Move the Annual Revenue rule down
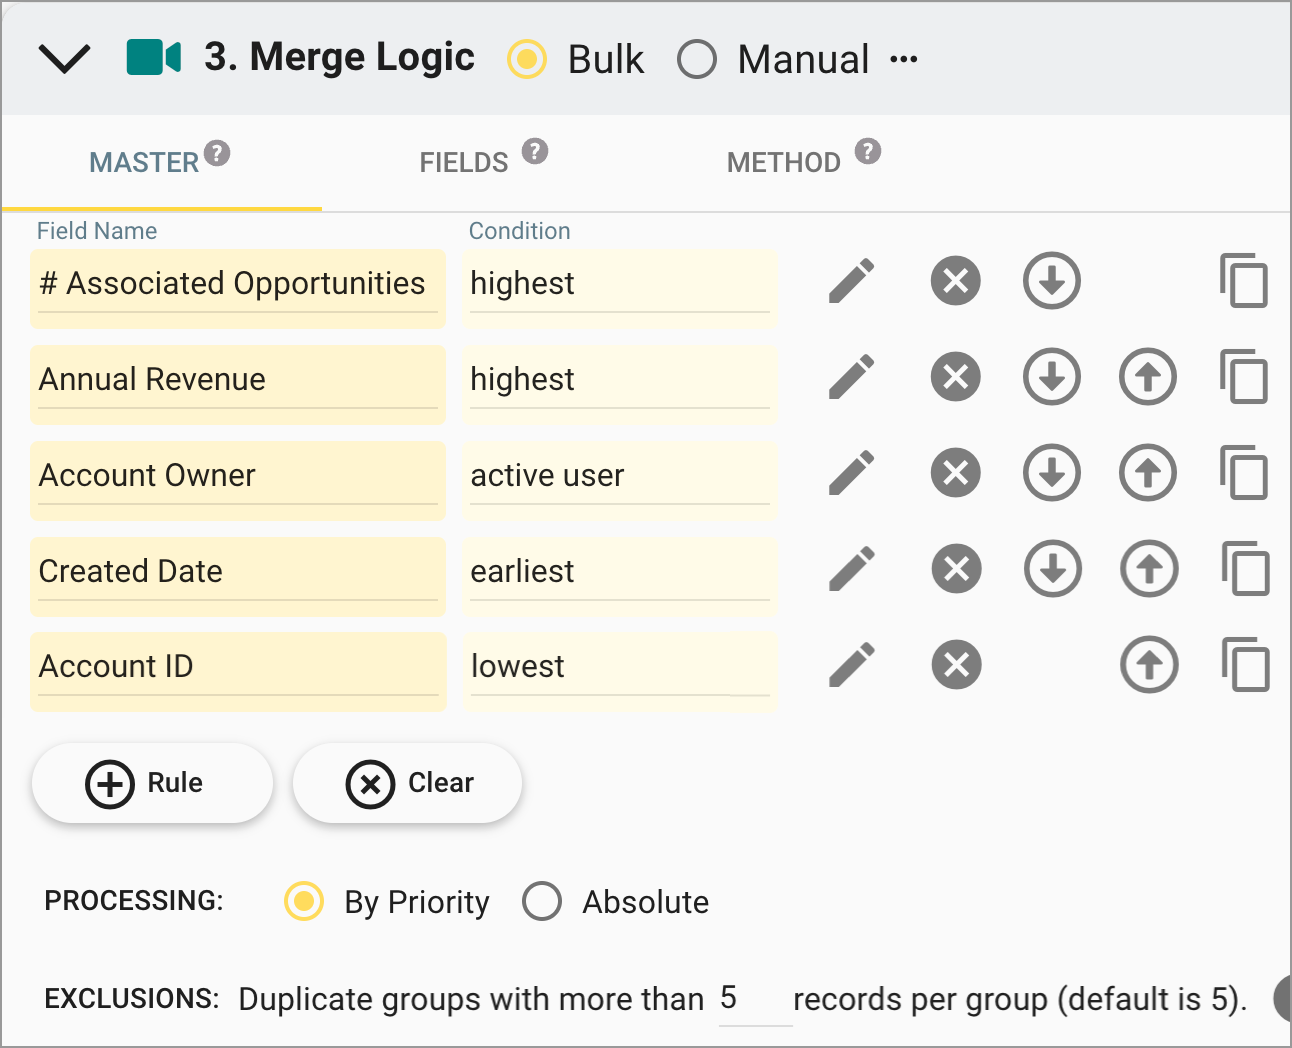Screen dimensions: 1292x1048 (x=1052, y=377)
